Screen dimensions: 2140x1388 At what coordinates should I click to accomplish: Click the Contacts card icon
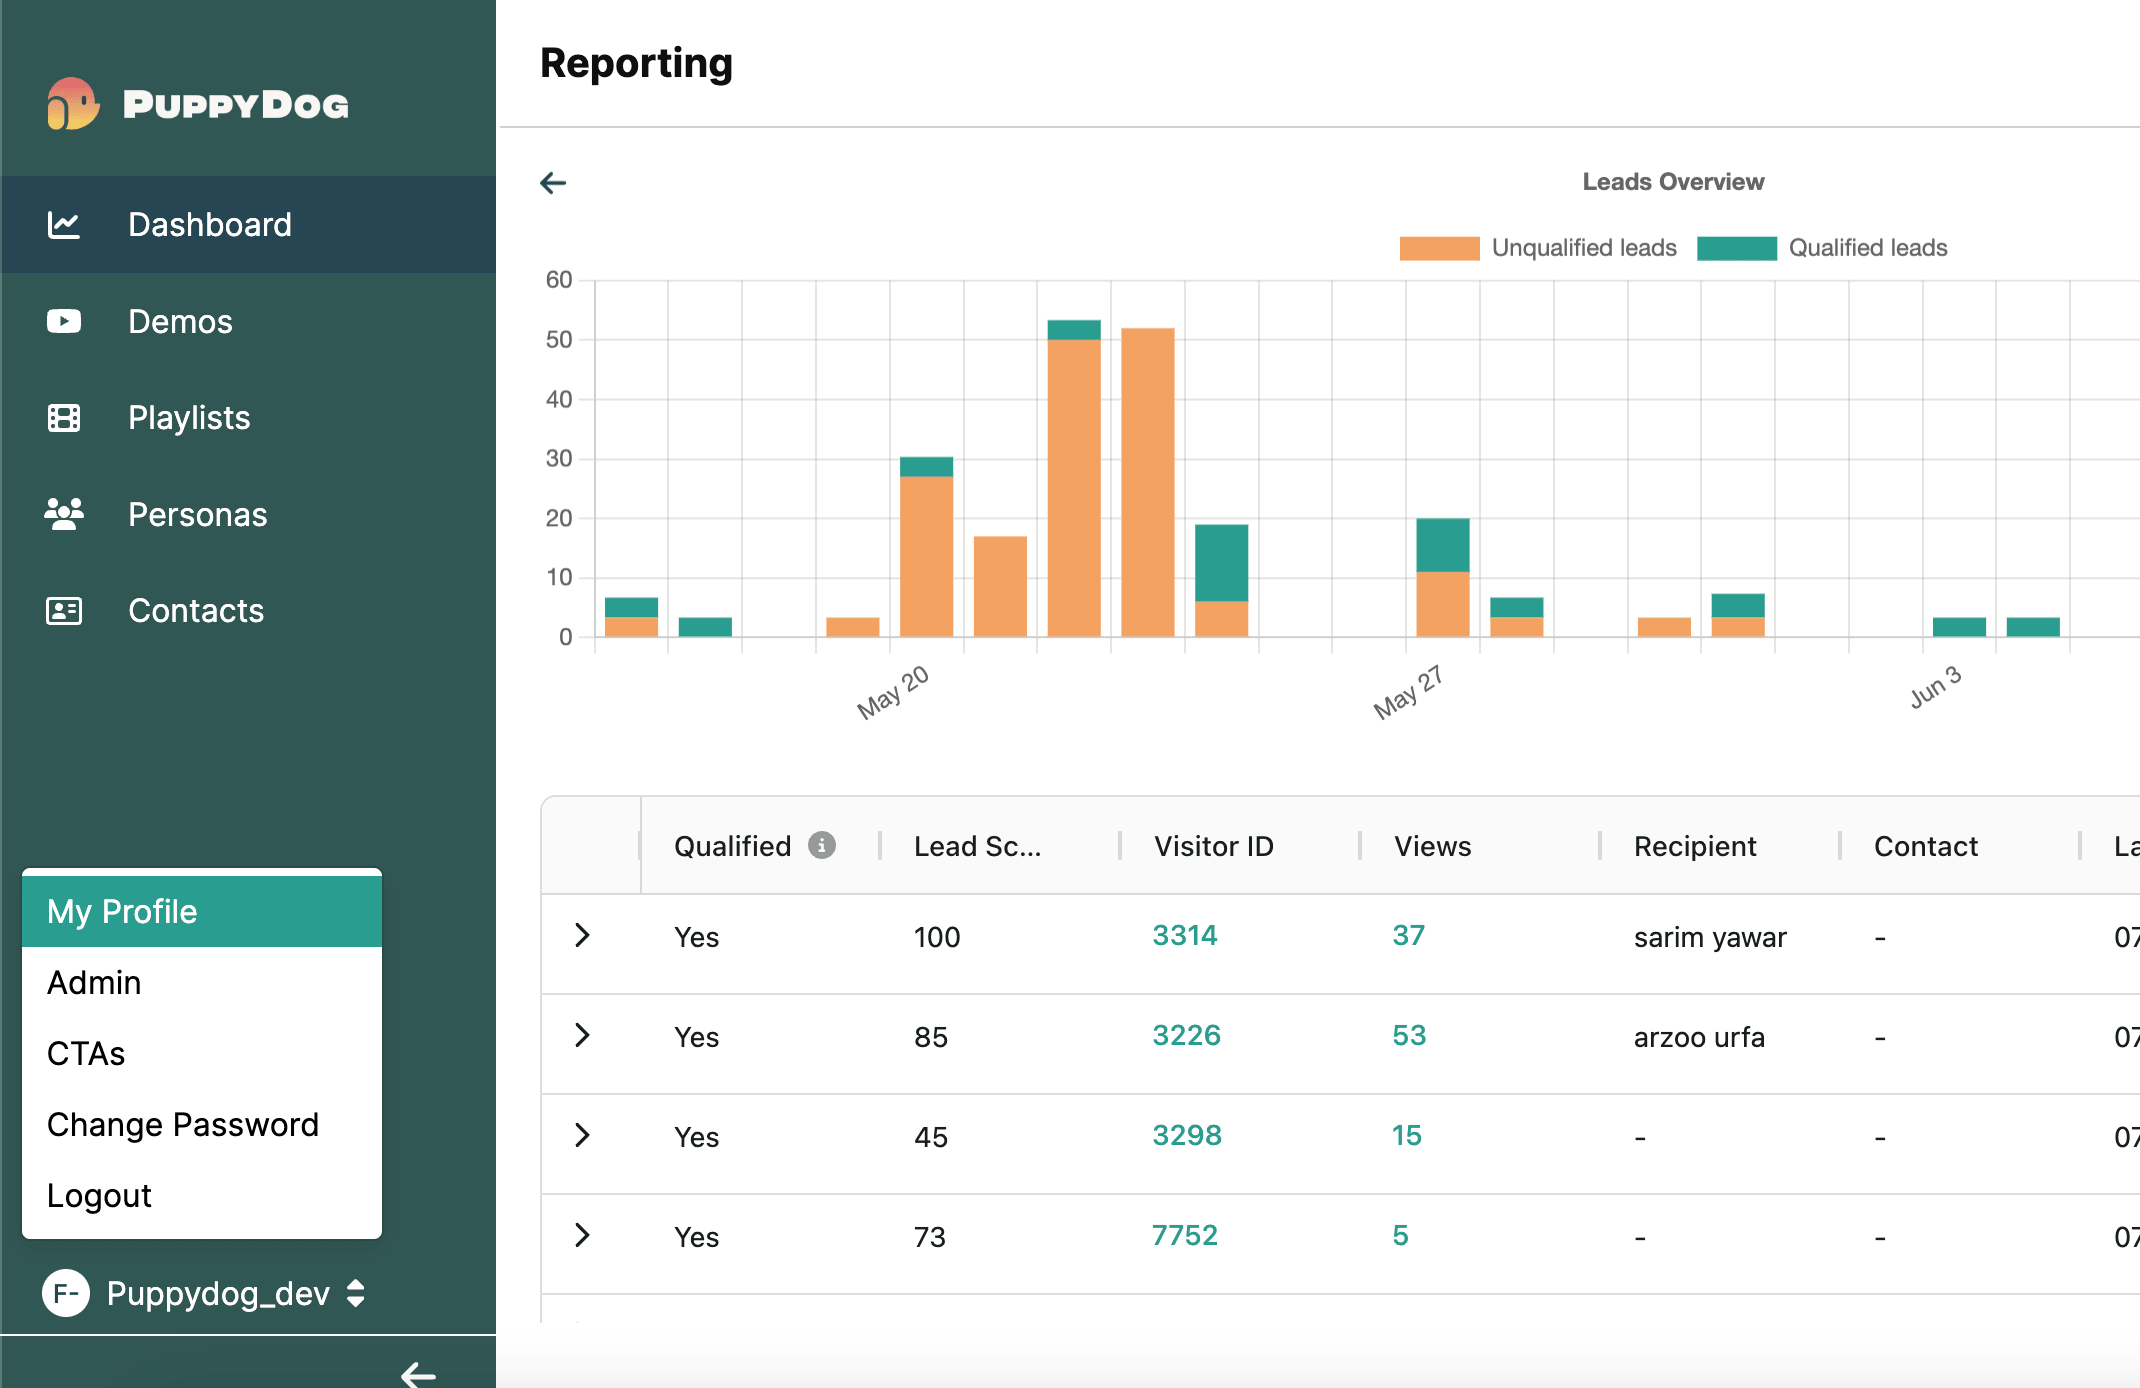[x=64, y=611]
